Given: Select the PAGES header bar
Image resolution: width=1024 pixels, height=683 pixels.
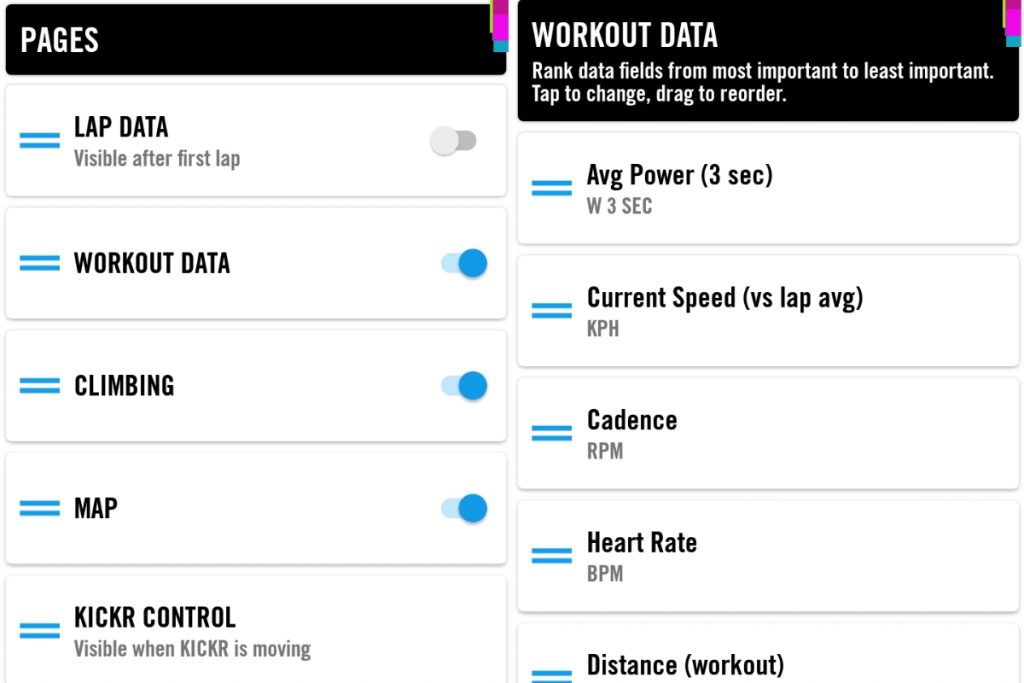Looking at the screenshot, I should coord(255,40).
